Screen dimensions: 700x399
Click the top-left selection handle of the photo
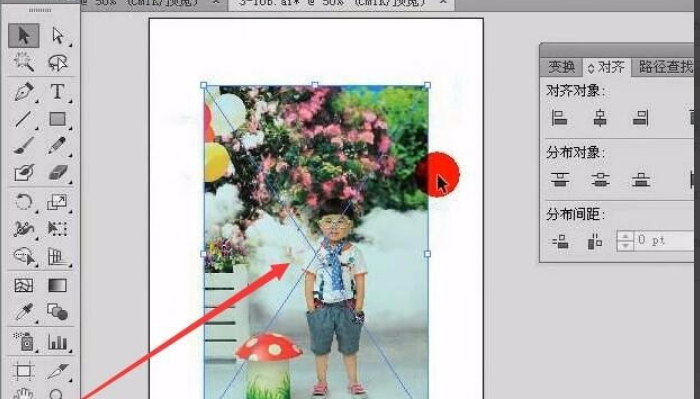[x=204, y=85]
